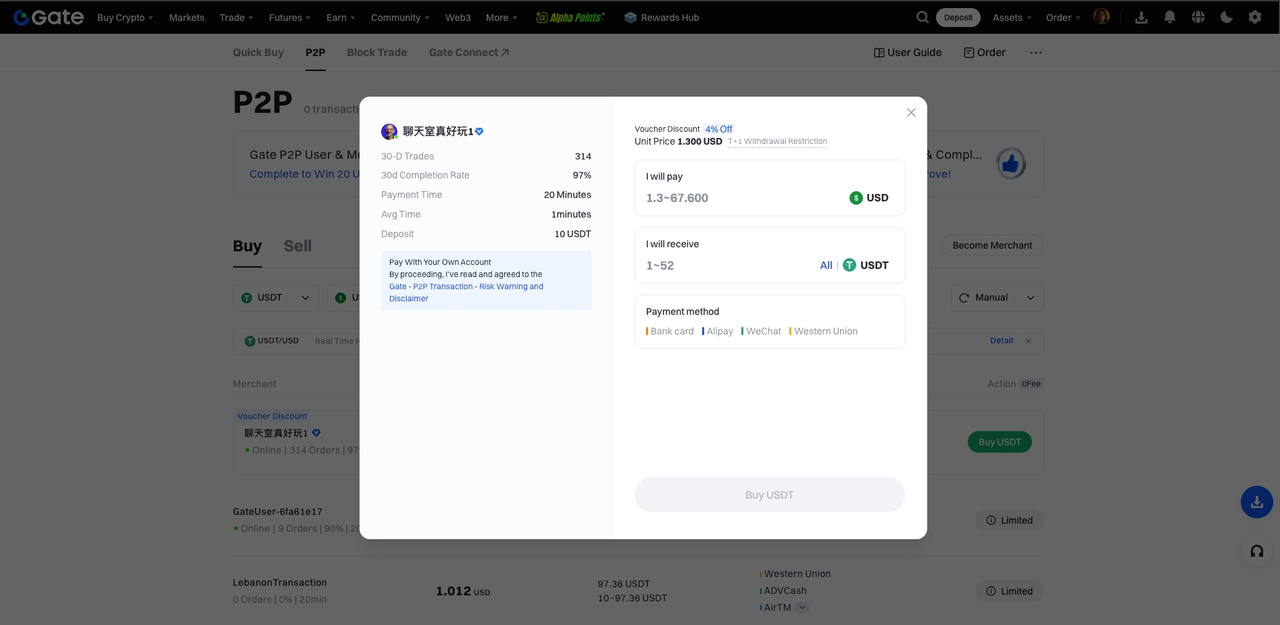Open settings gear icon in header
Screen dimensions: 1280x625
click(1255, 17)
